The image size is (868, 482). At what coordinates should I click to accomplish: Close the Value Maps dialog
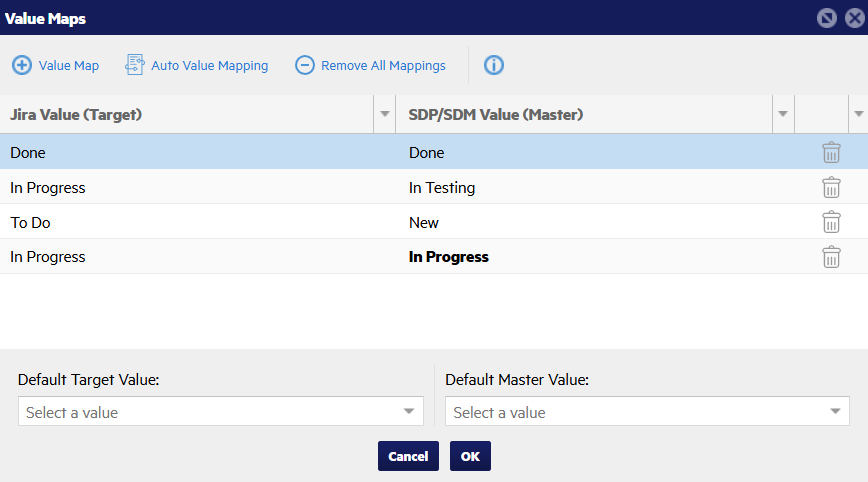pos(851,17)
